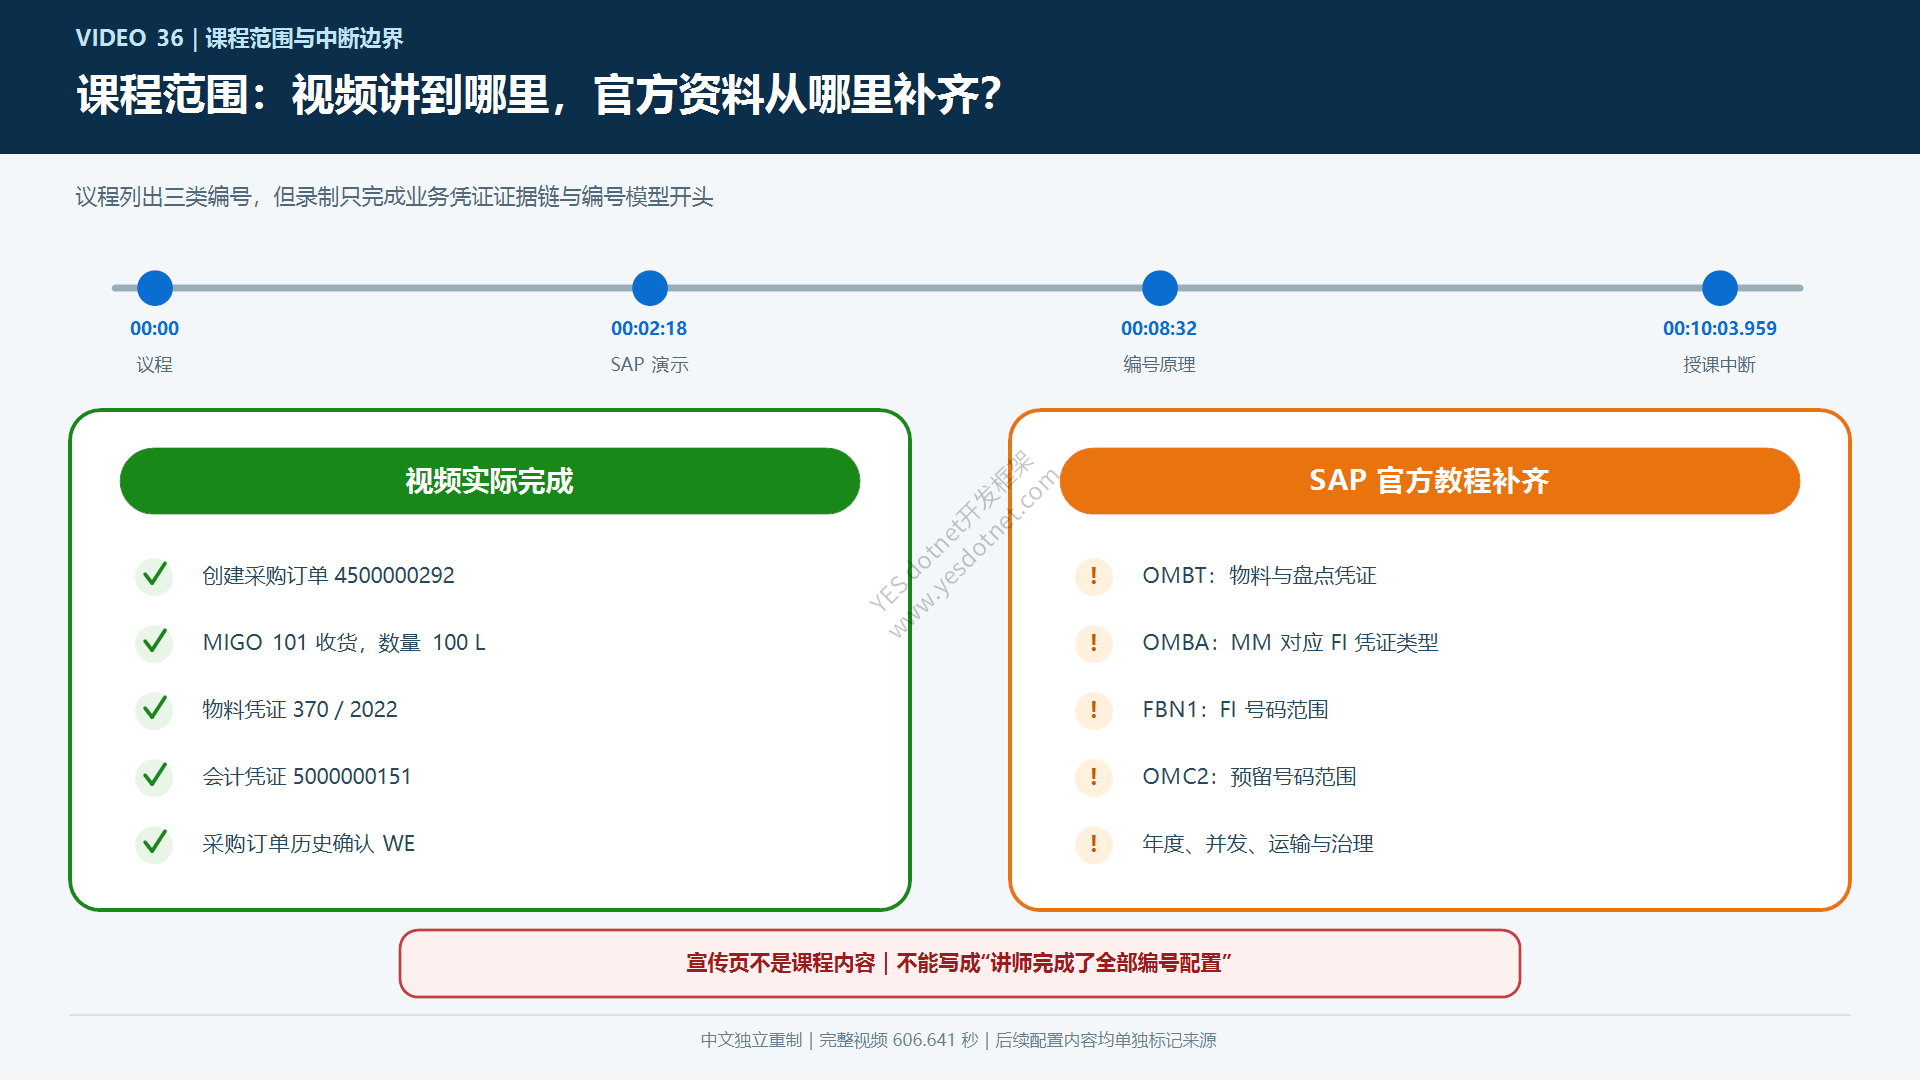Click the 00:00 timestamp label
Image resolution: width=1920 pixels, height=1080 pixels.
(155, 328)
